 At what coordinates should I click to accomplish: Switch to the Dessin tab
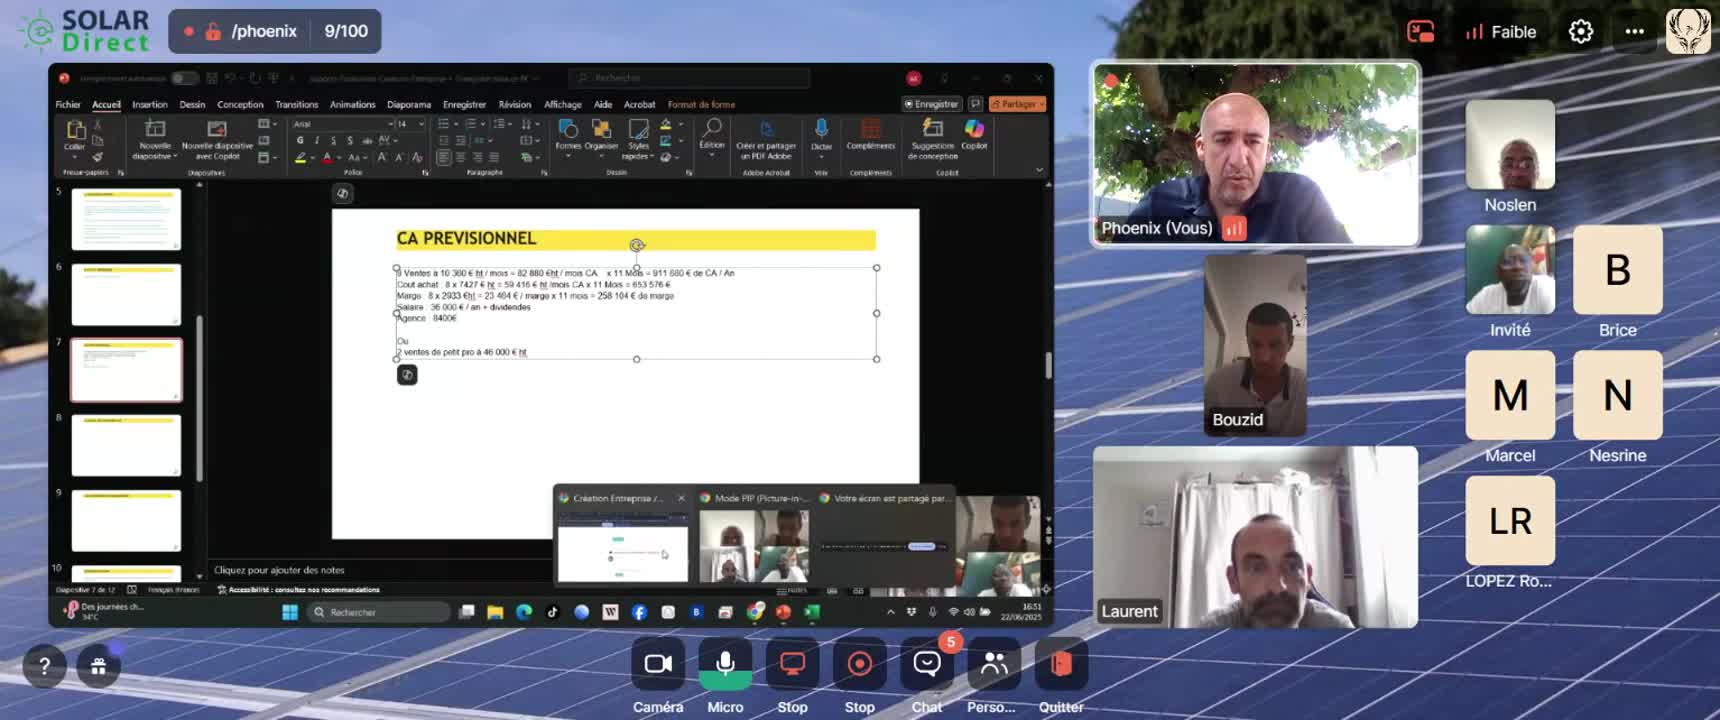click(x=192, y=104)
